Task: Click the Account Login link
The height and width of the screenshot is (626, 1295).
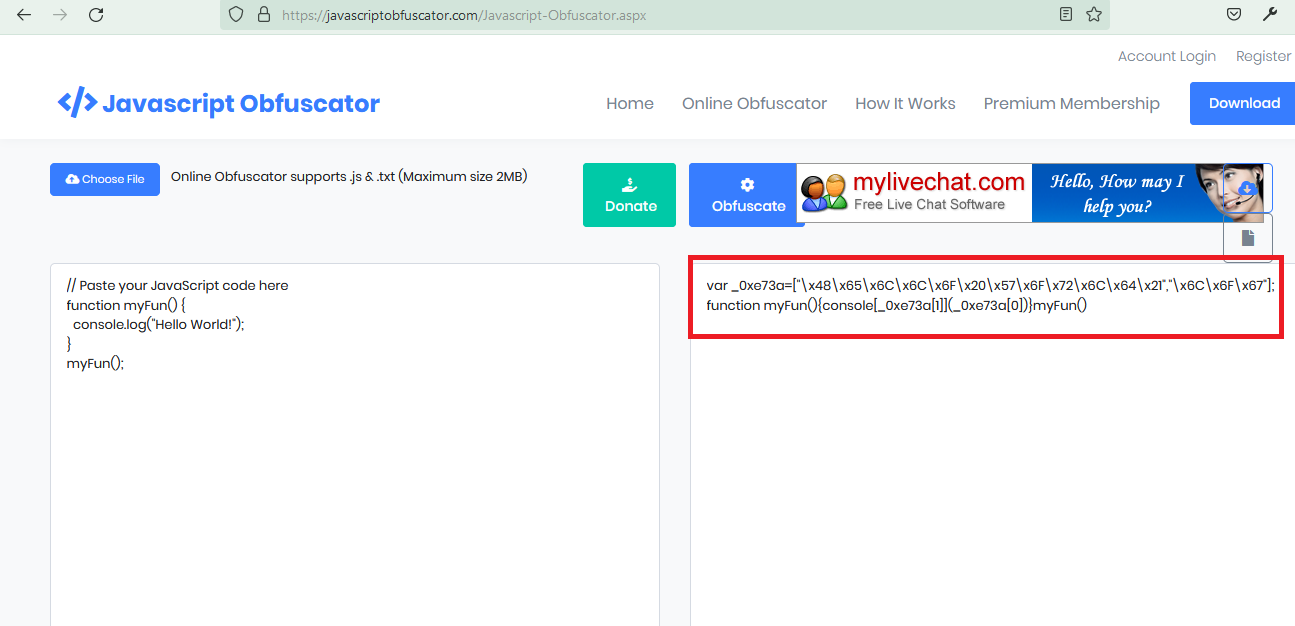Action: 1166,56
